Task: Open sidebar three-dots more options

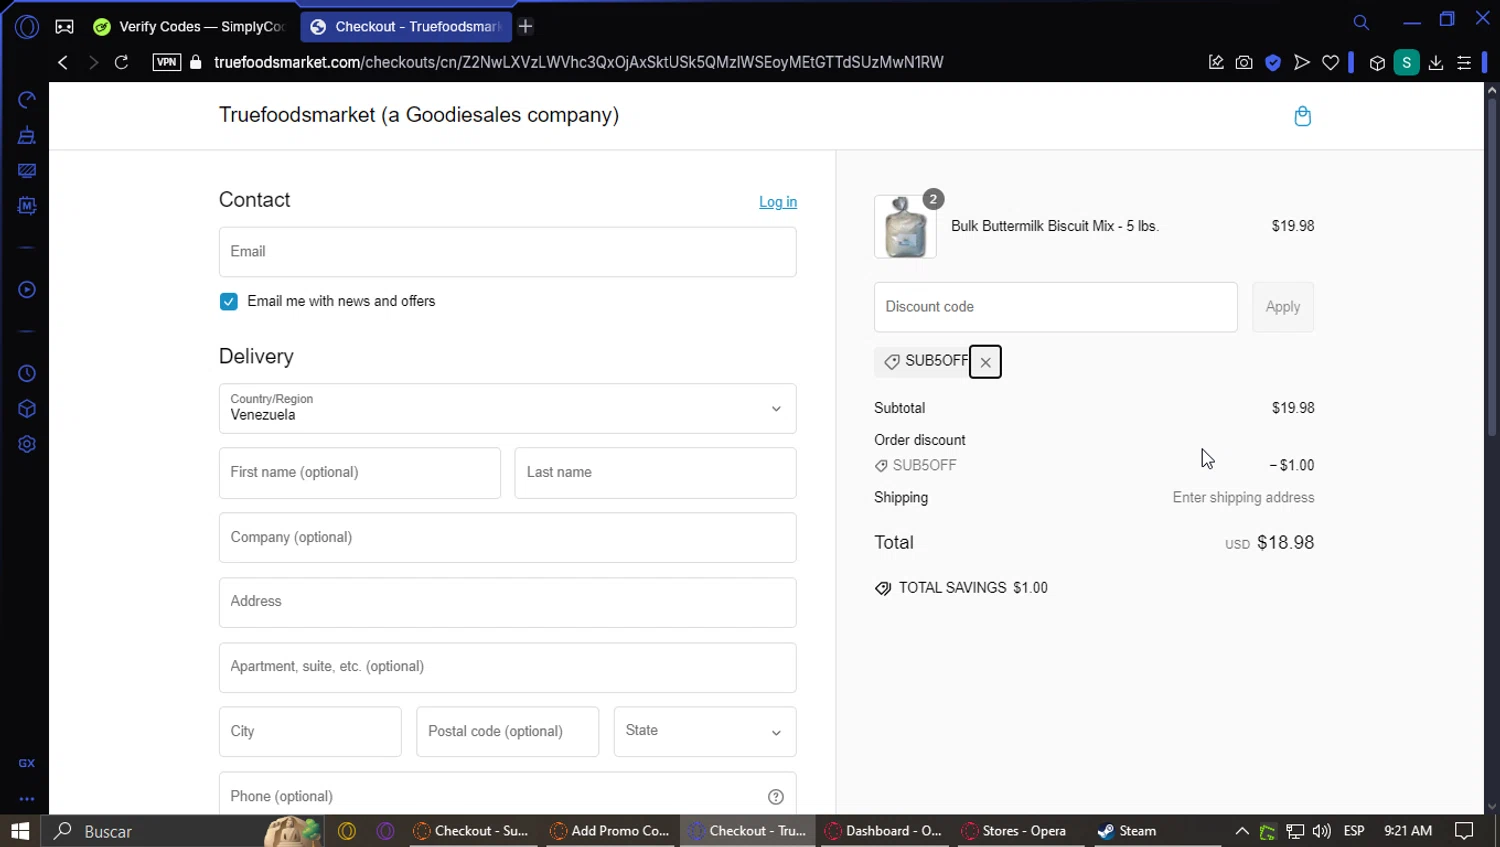Action: [x=27, y=799]
